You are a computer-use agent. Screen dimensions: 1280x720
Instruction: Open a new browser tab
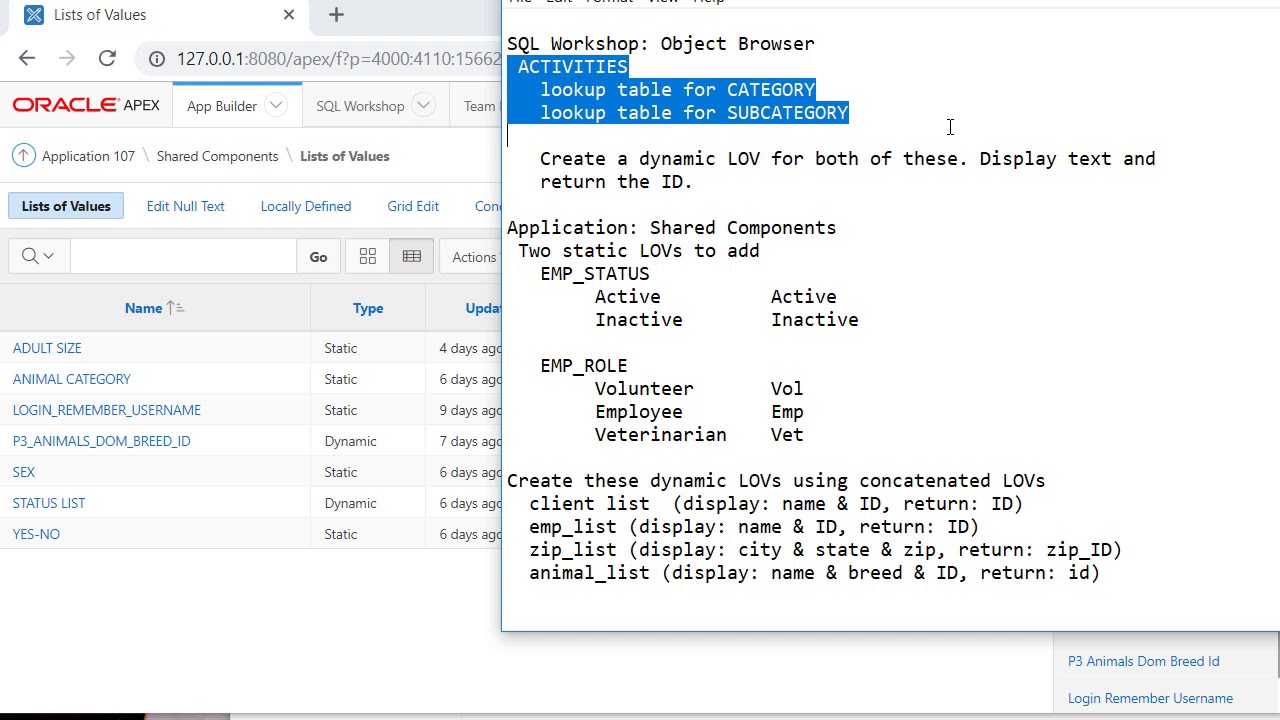coord(336,15)
